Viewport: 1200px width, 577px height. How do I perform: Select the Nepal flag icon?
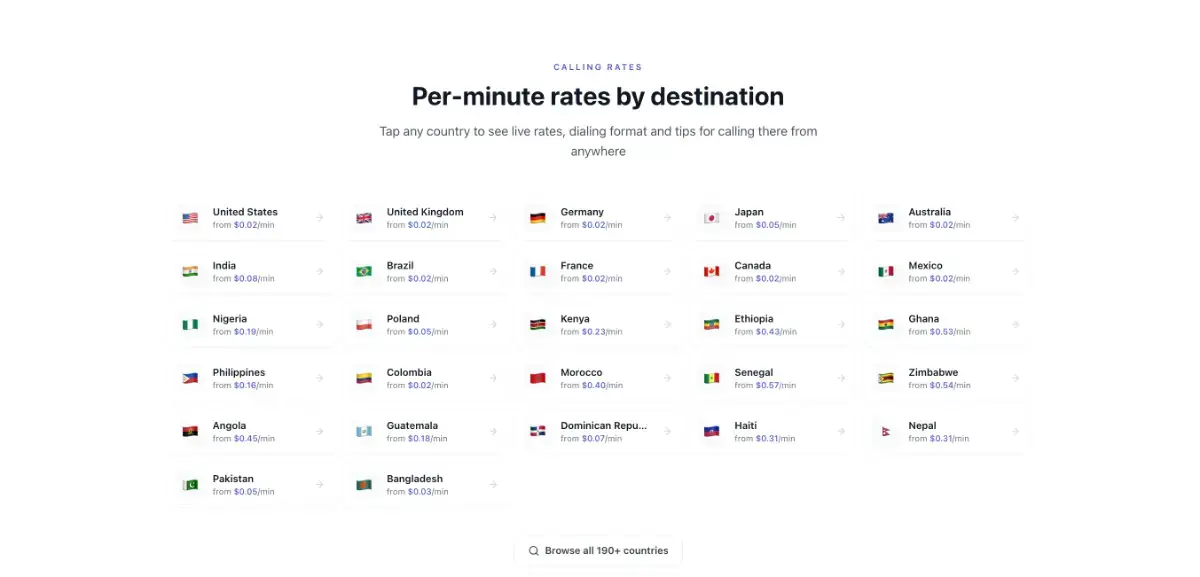click(x=886, y=432)
